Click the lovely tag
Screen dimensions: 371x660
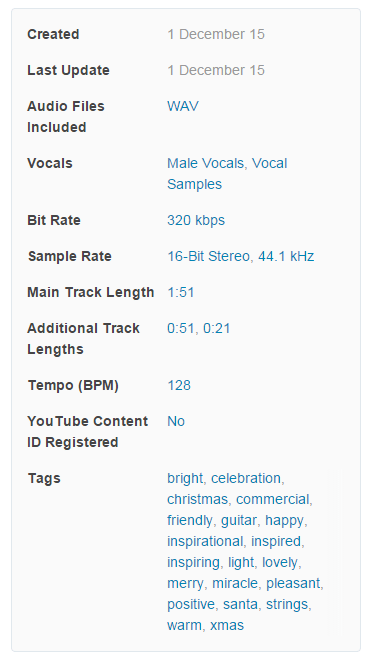pos(280,563)
